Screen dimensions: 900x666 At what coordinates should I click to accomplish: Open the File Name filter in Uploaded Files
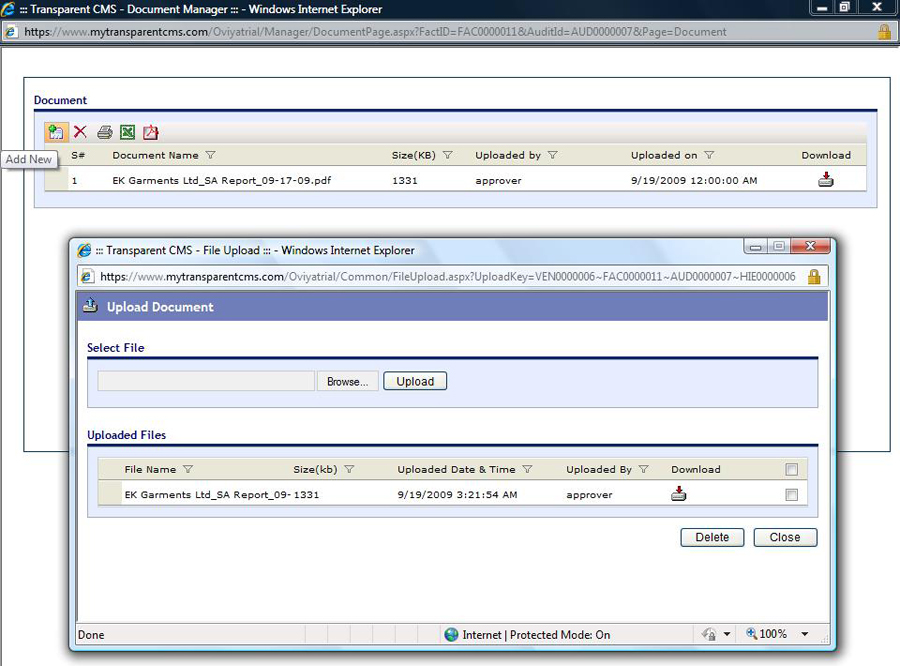pyautogui.click(x=188, y=469)
